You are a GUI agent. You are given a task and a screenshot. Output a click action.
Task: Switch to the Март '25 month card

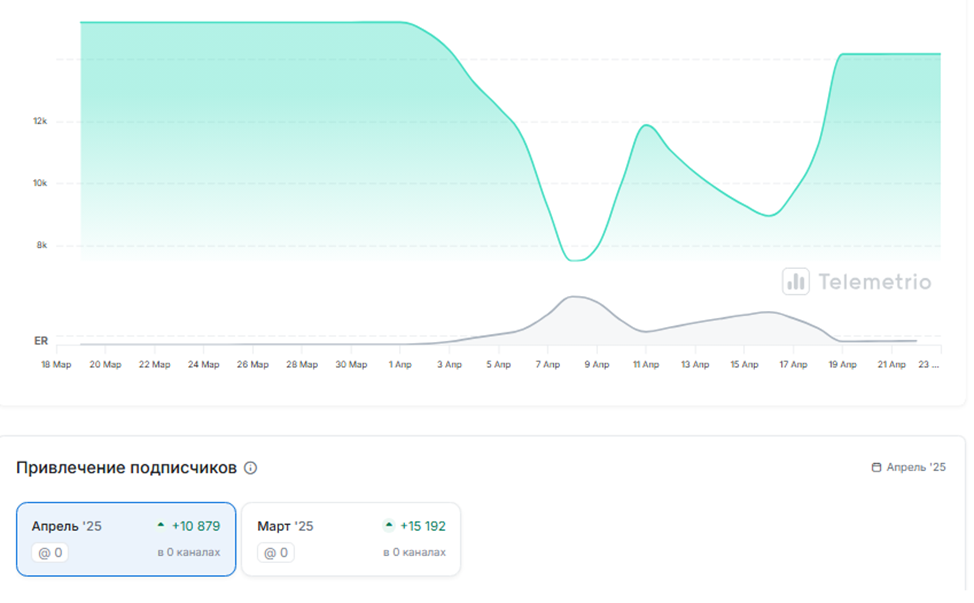351,539
